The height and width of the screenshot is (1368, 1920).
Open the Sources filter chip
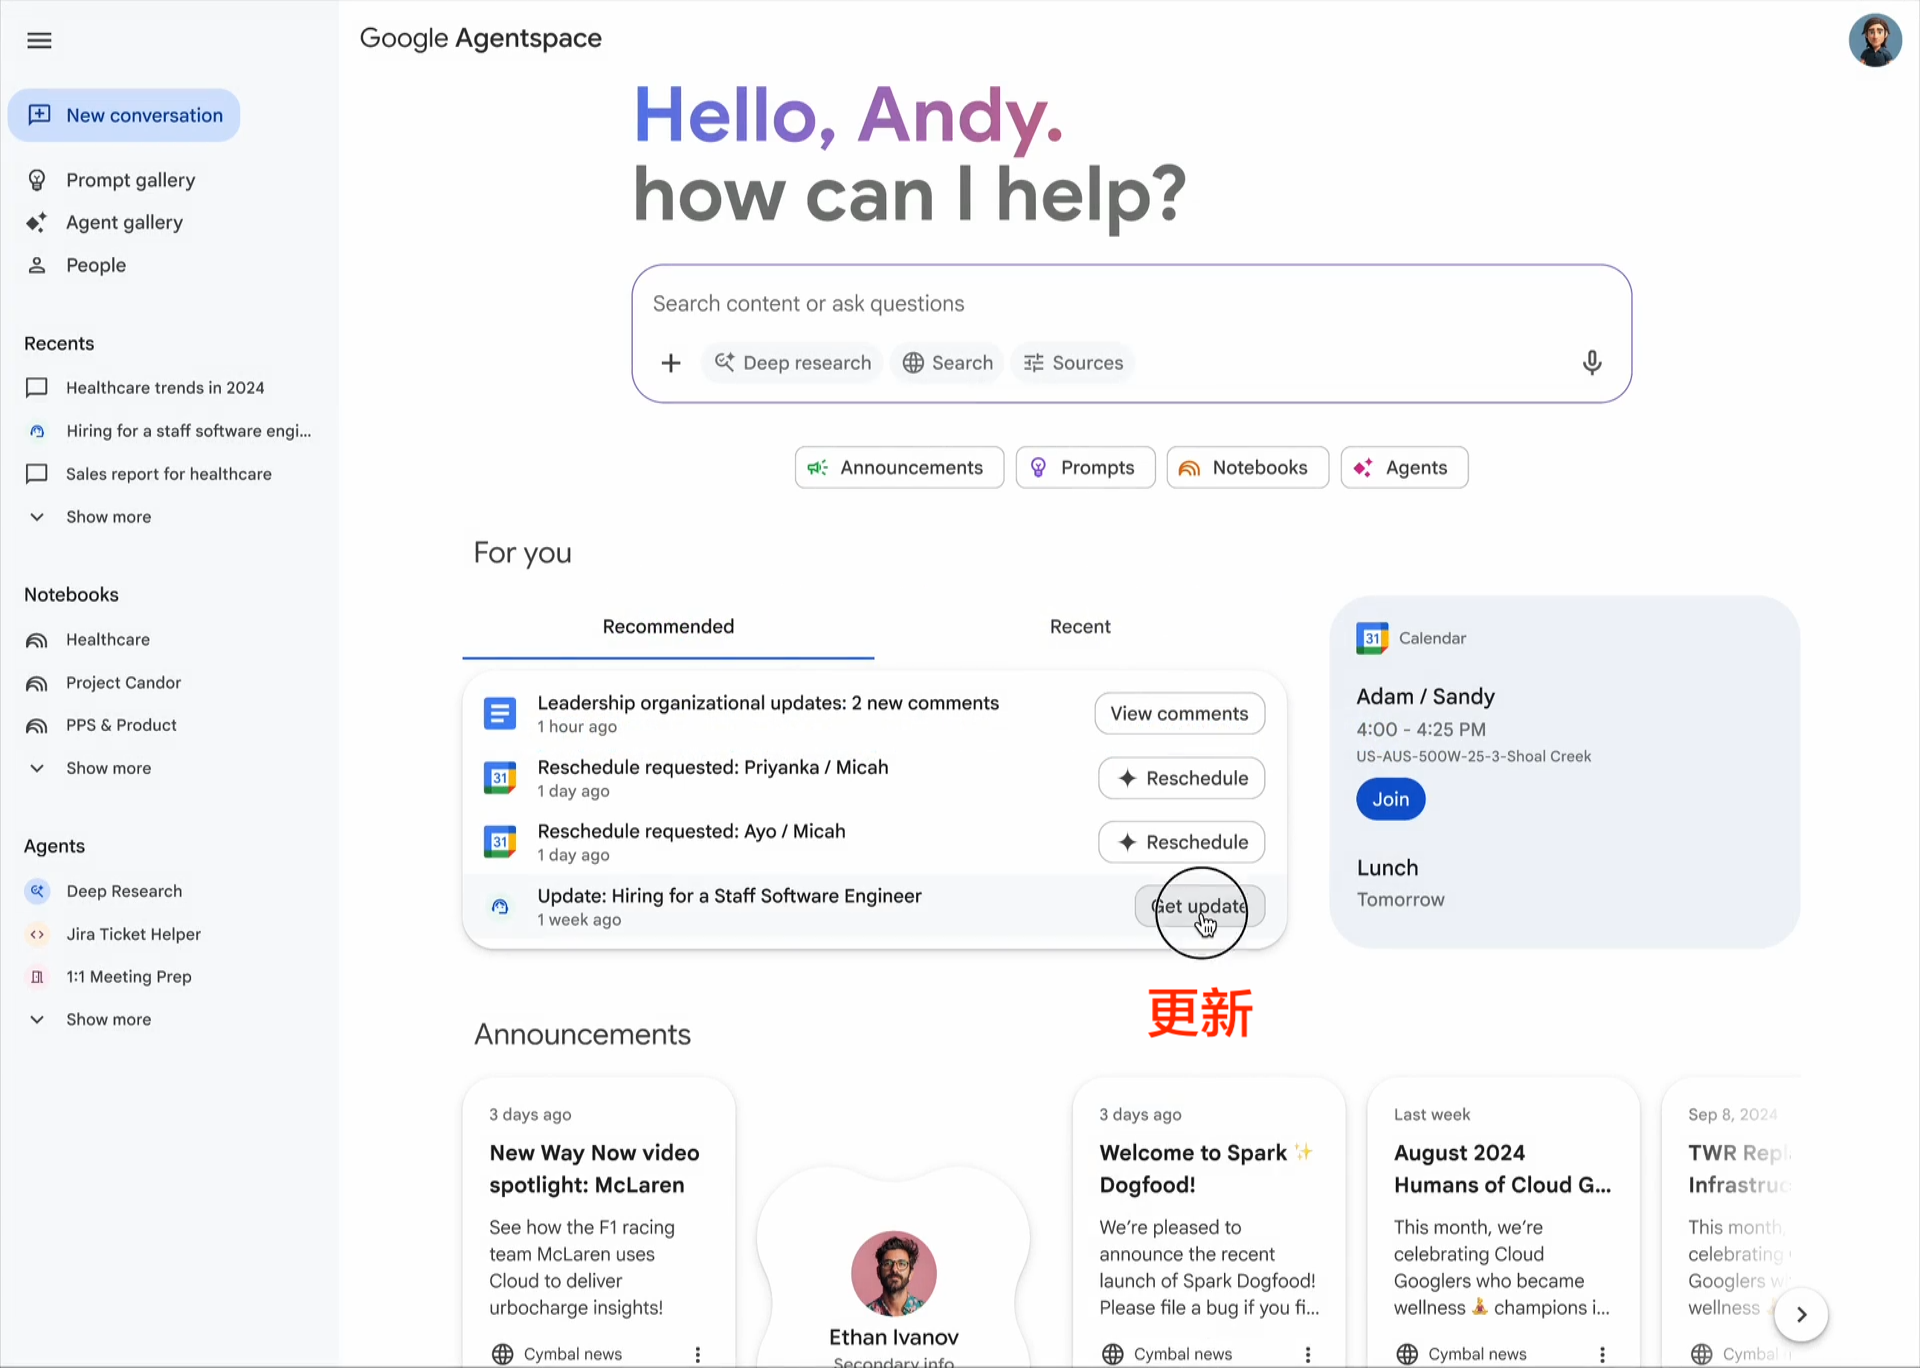[1073, 363]
